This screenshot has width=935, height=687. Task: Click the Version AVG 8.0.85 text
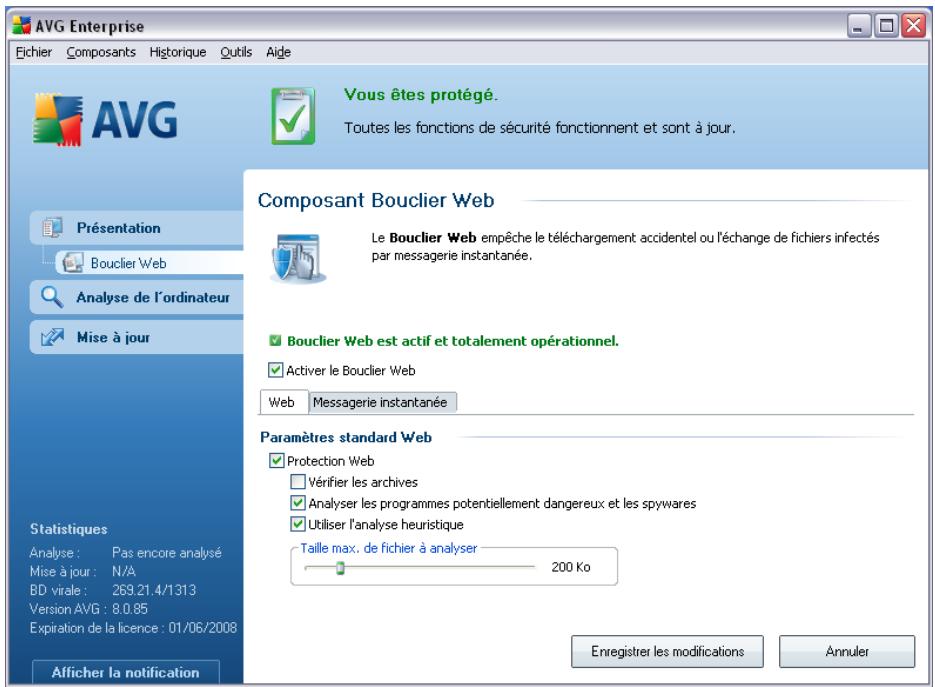click(x=88, y=609)
